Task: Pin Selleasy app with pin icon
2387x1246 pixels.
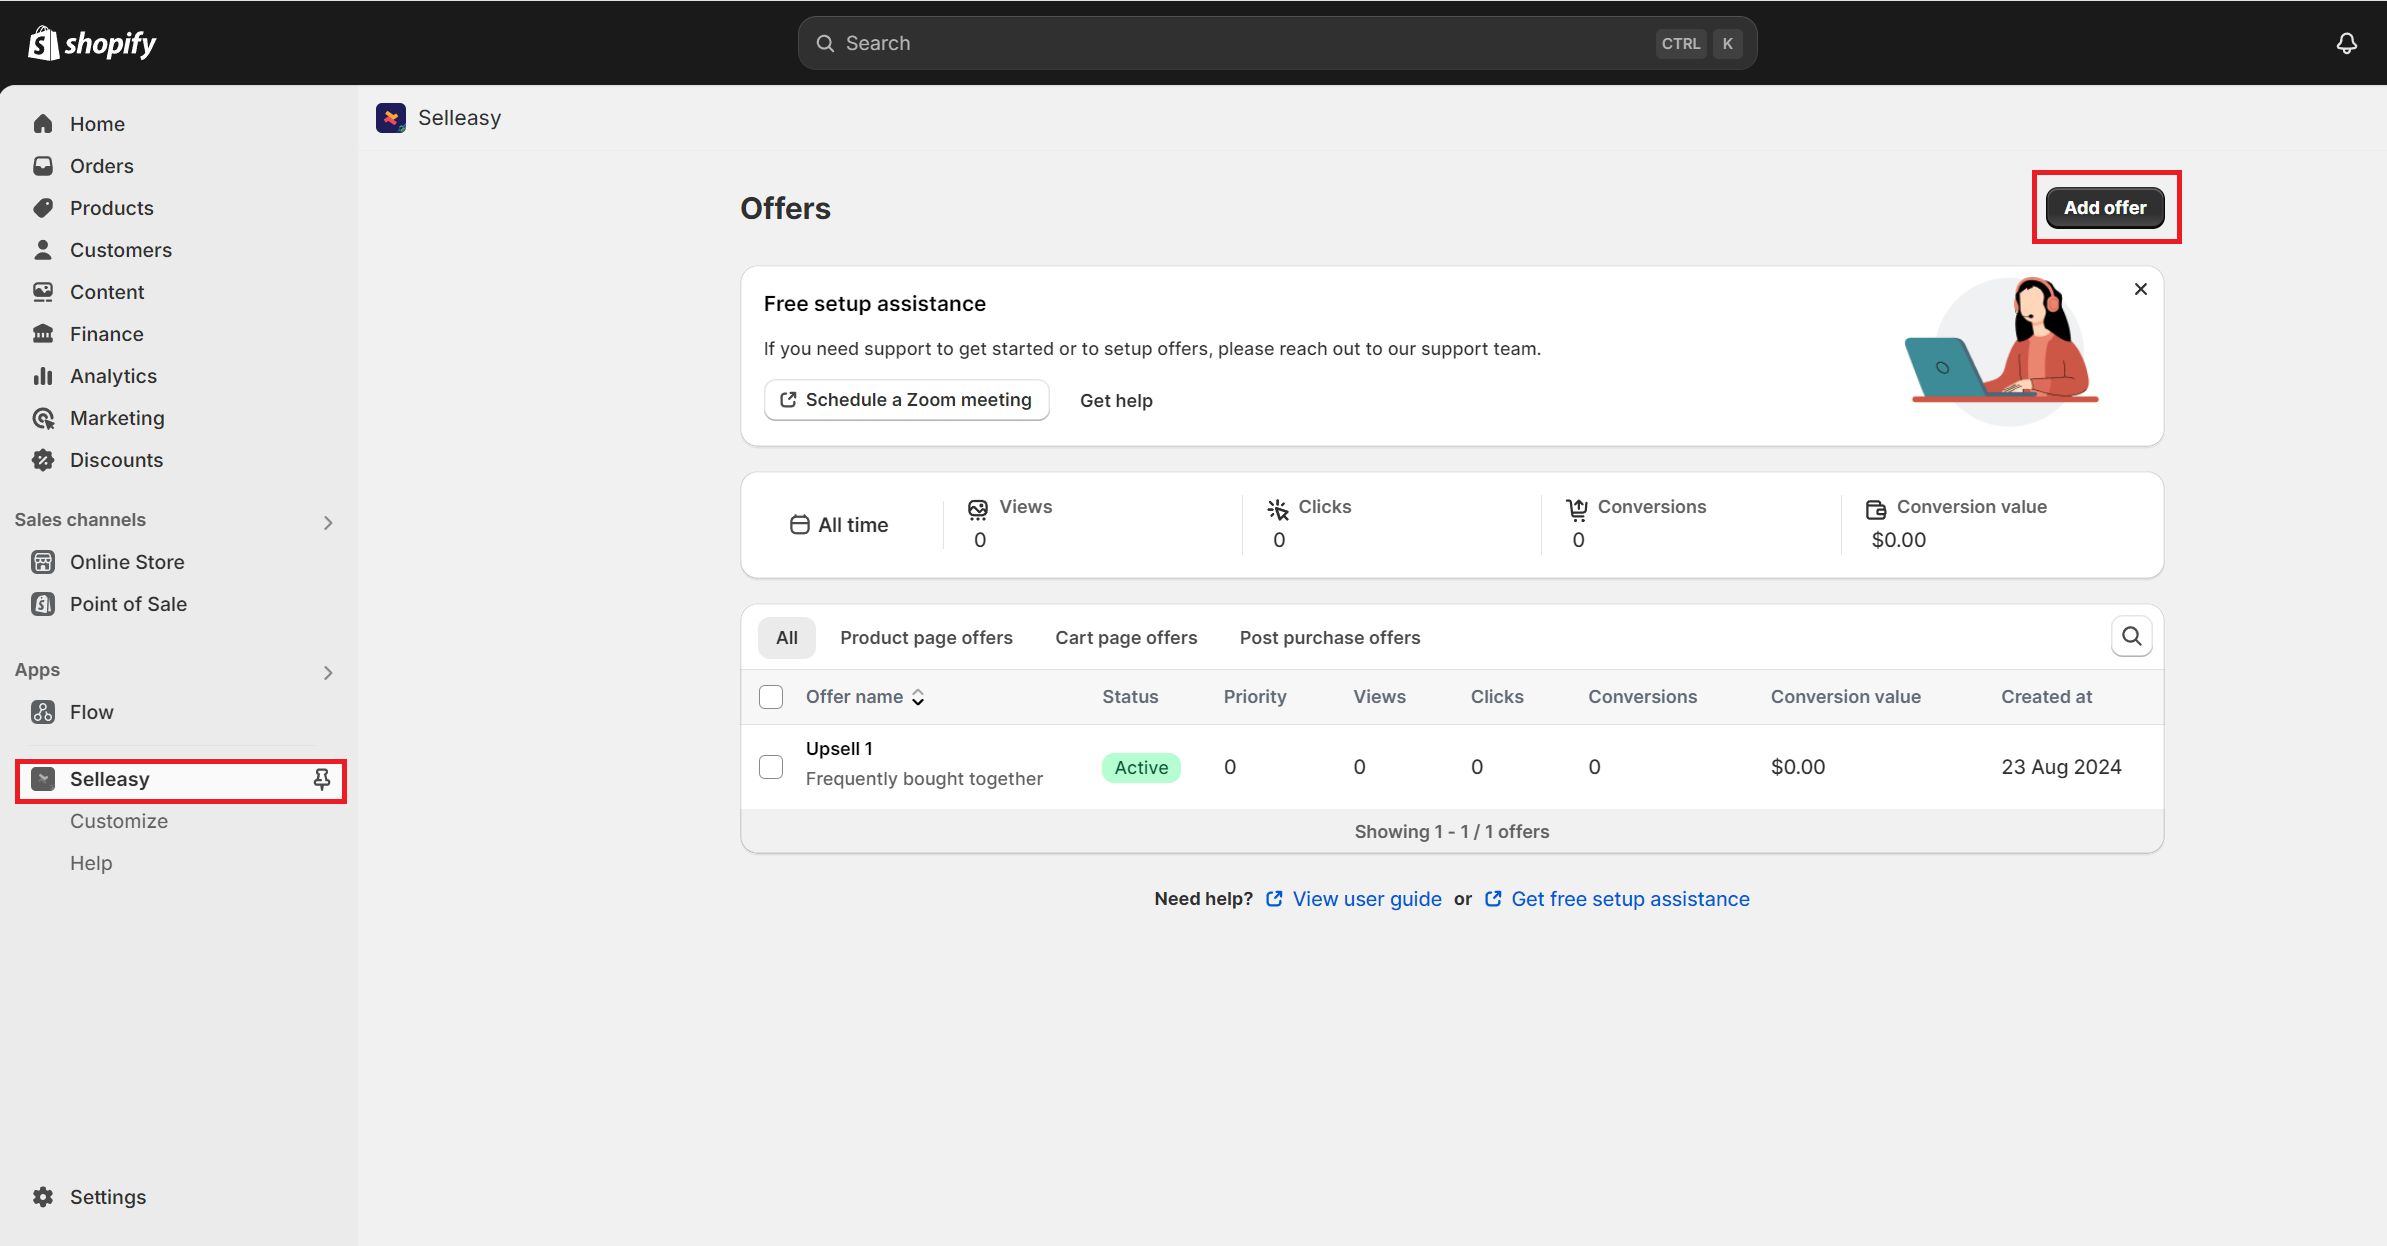Action: pyautogui.click(x=321, y=779)
